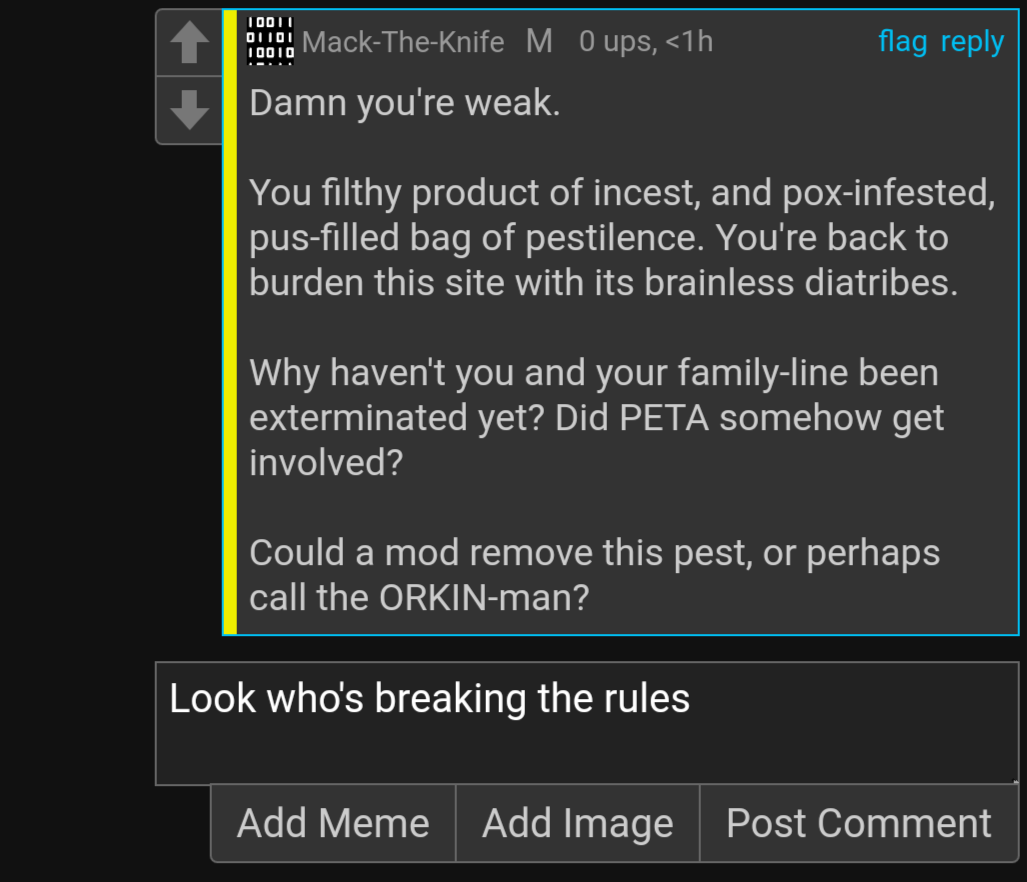Click the "Damn you're weak." line
1027x882 pixels.
pos(405,103)
